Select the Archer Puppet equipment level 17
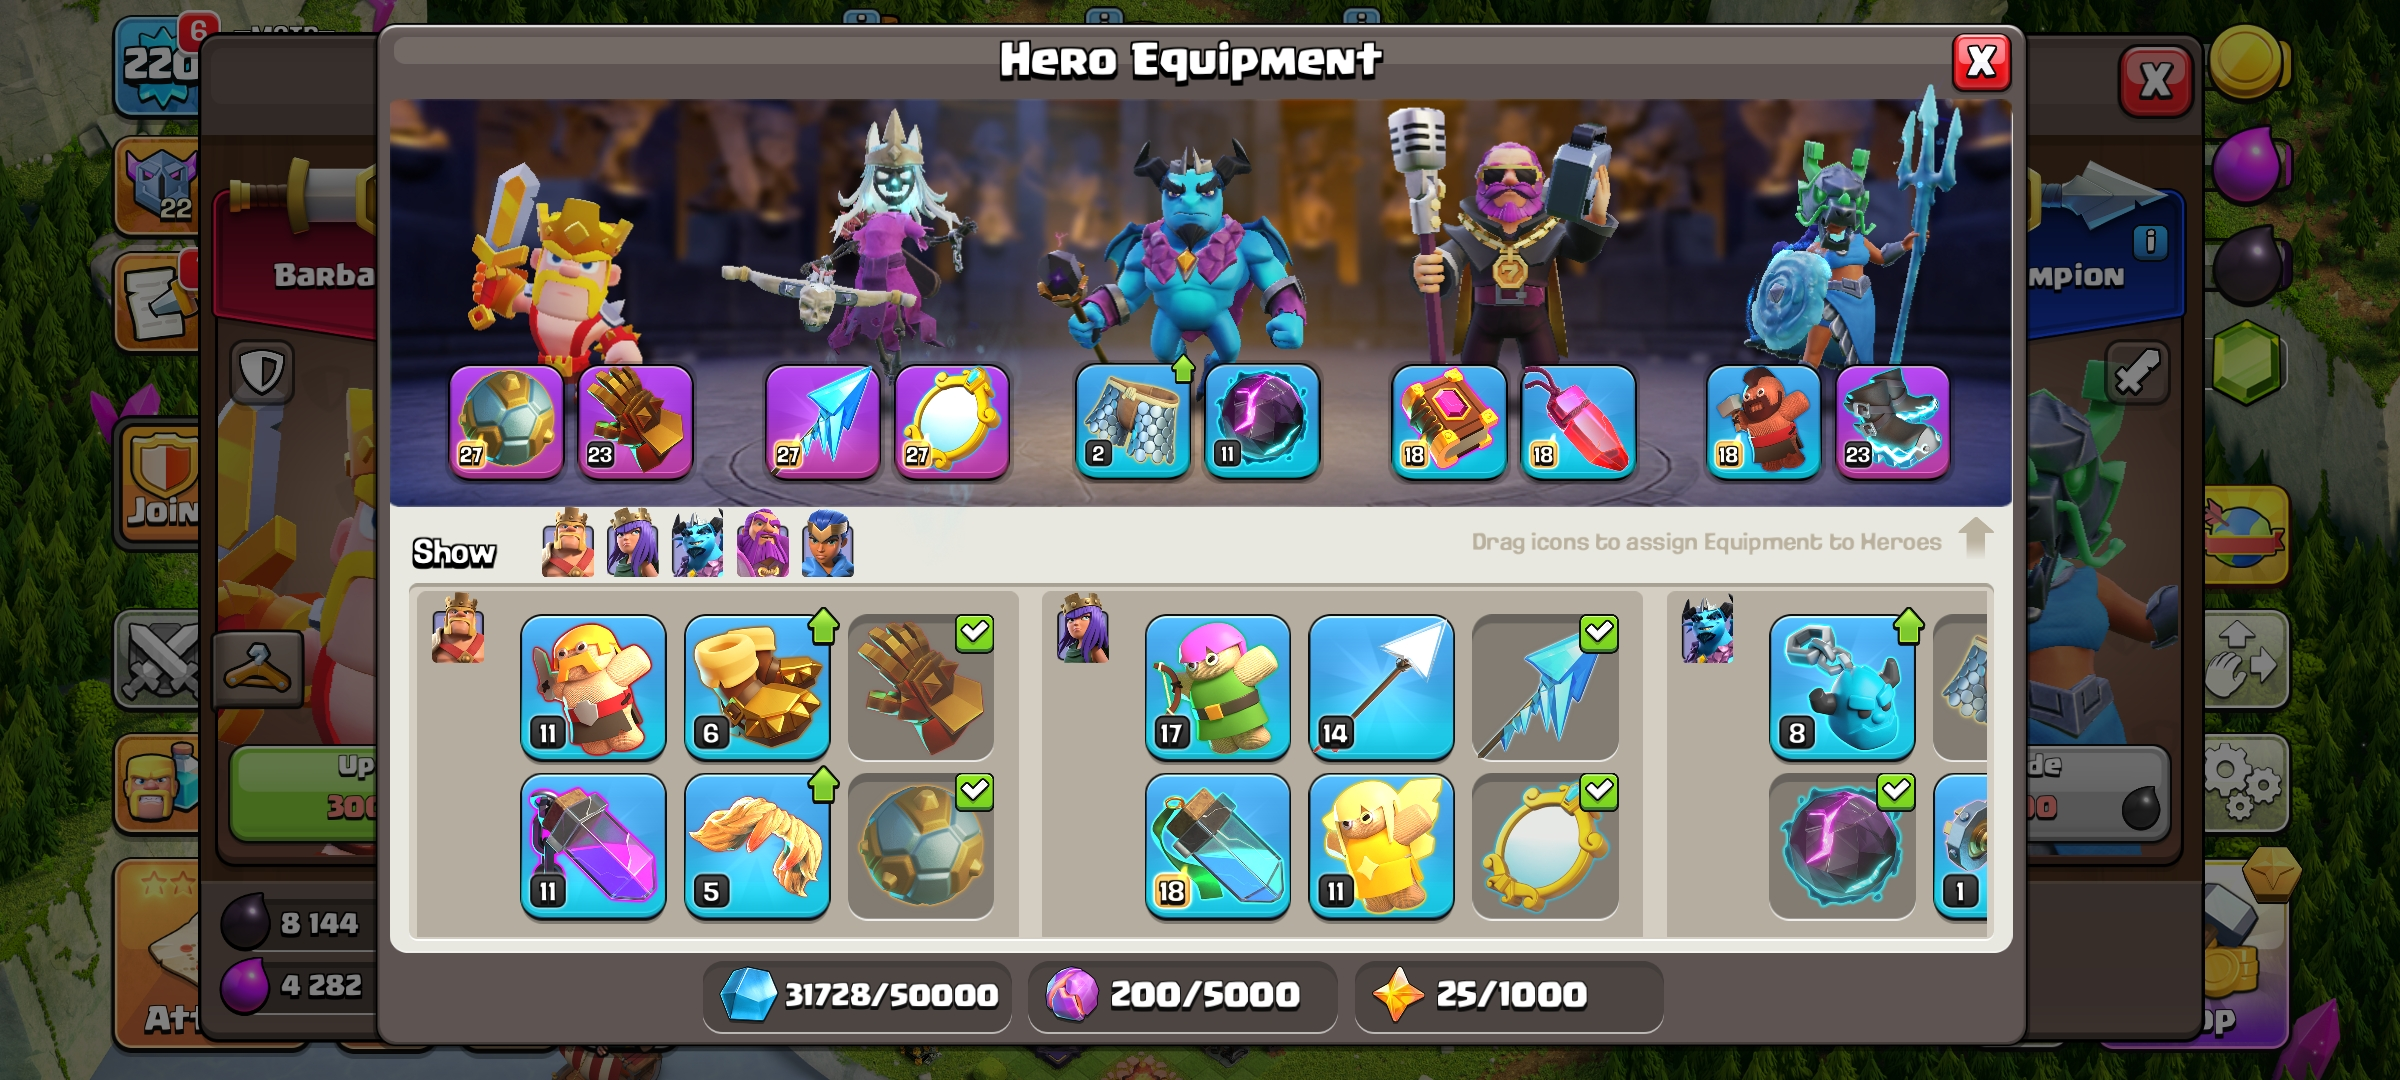Image resolution: width=2400 pixels, height=1080 pixels. tap(1217, 687)
